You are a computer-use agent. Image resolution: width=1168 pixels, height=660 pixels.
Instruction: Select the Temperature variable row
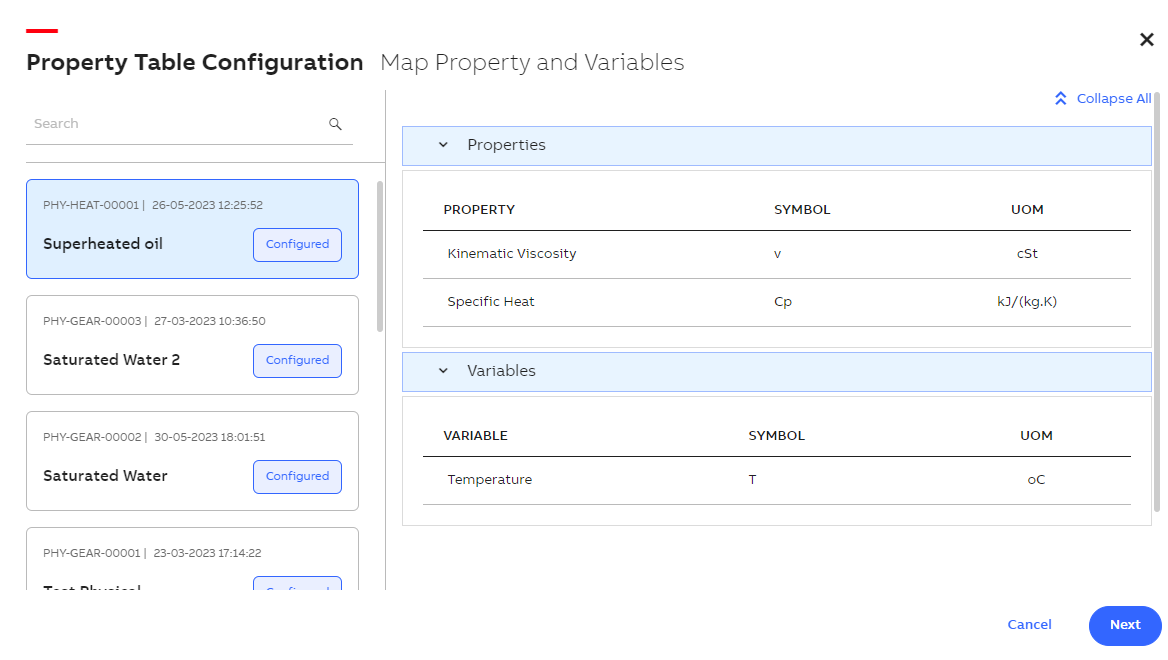point(777,480)
